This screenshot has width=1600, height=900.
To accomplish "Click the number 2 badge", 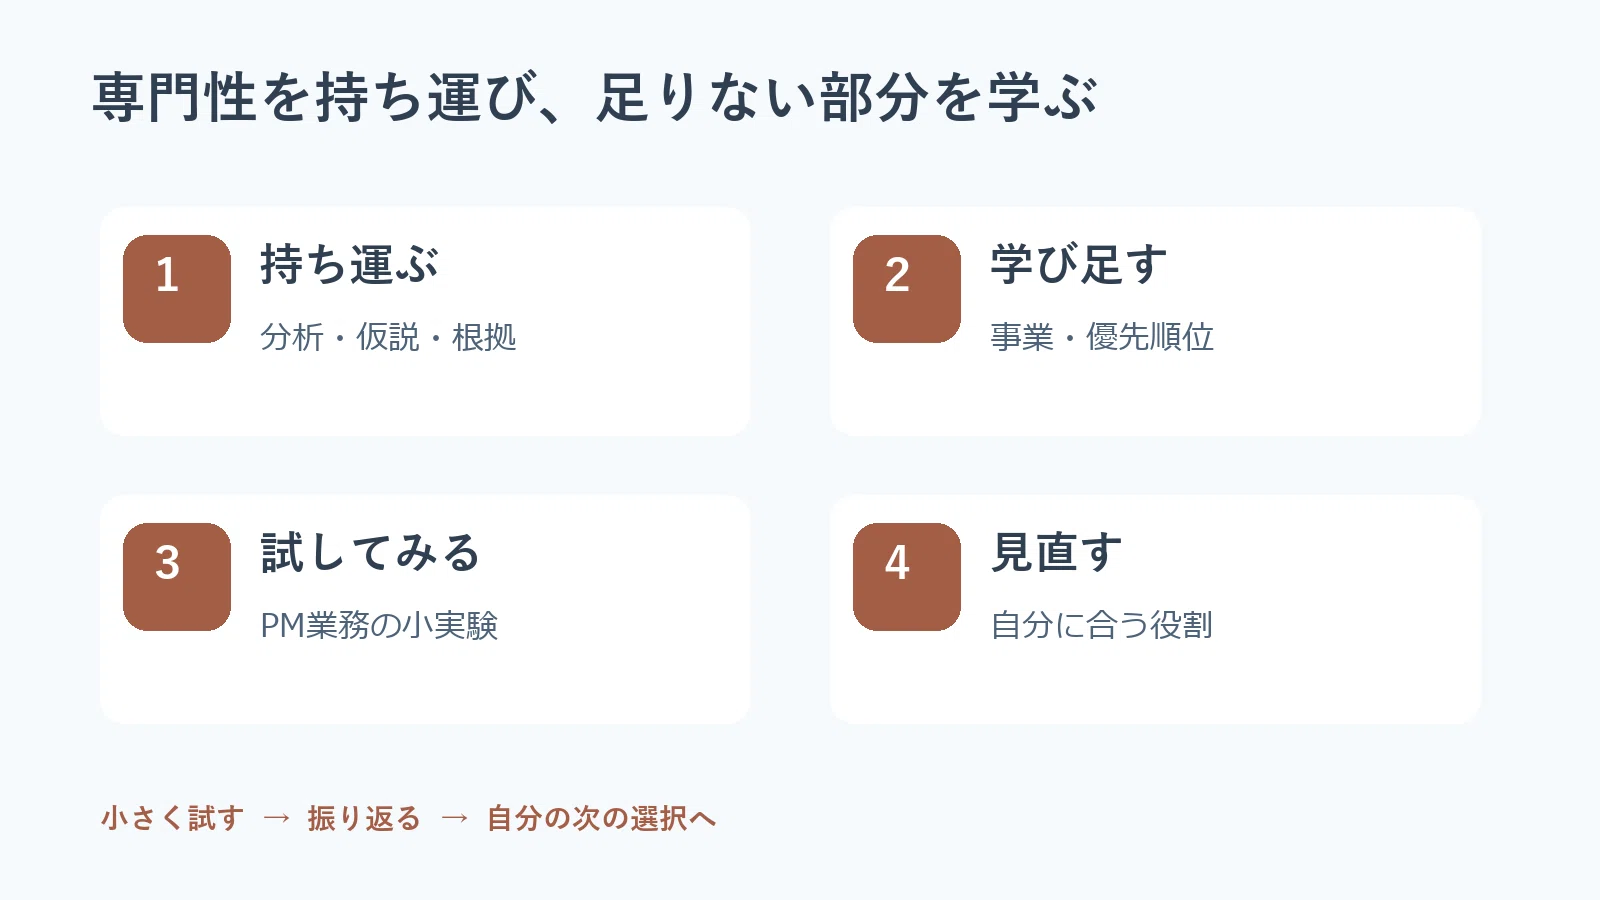I will pyautogui.click(x=907, y=289).
